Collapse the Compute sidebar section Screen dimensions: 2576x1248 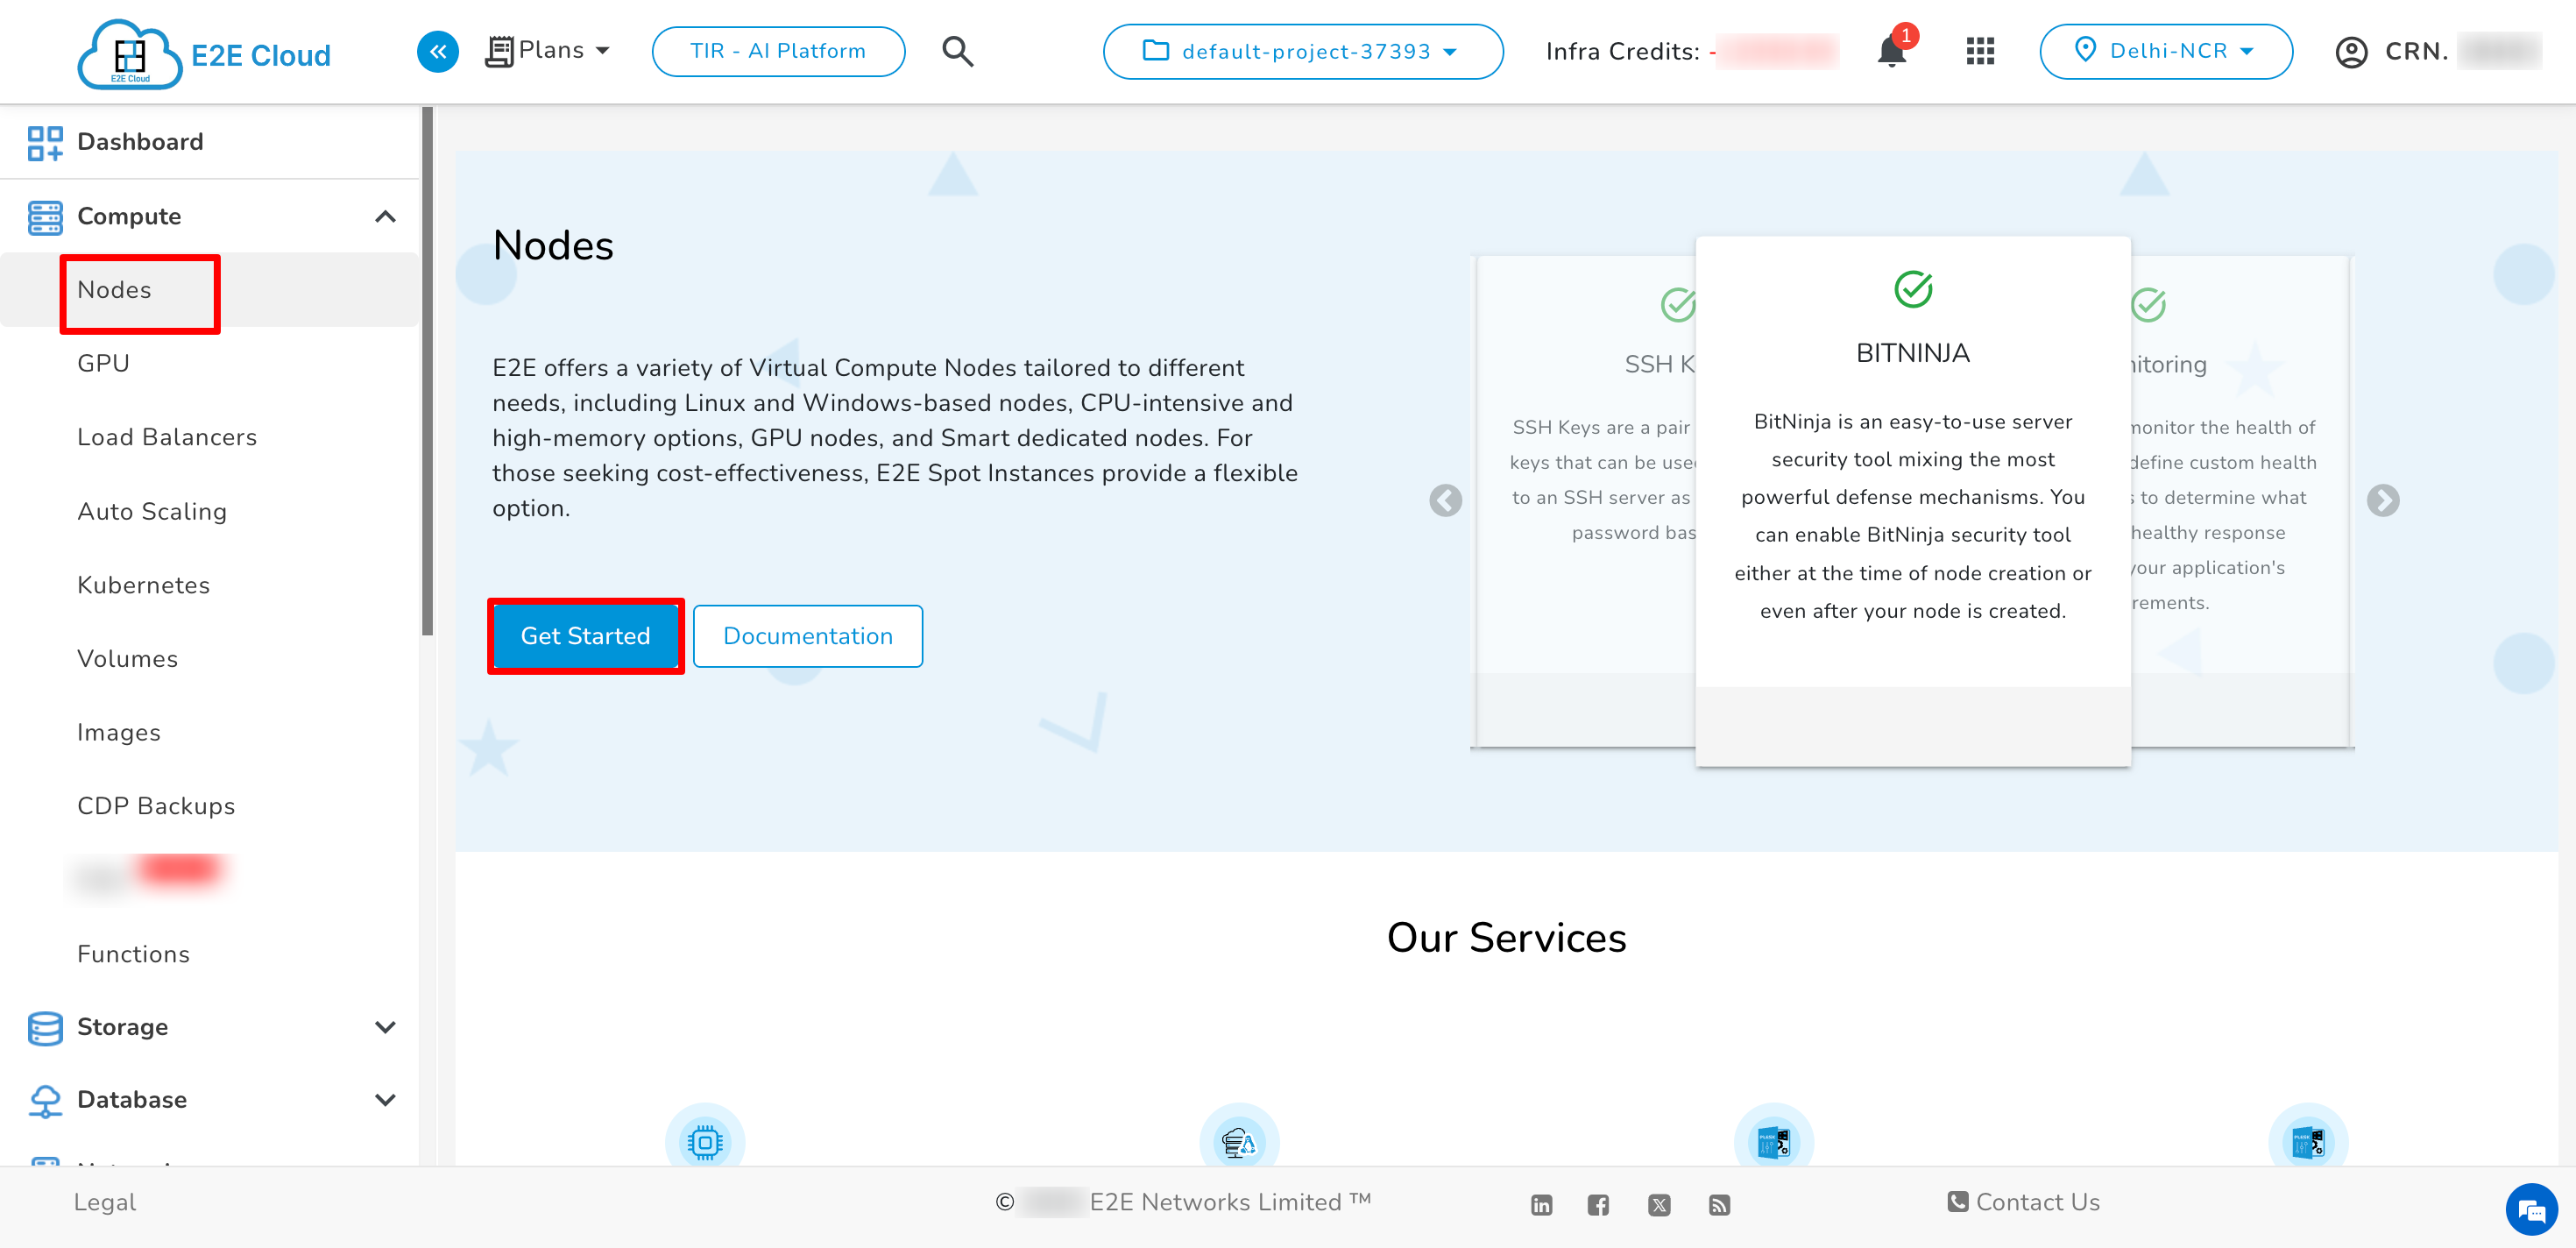click(385, 217)
